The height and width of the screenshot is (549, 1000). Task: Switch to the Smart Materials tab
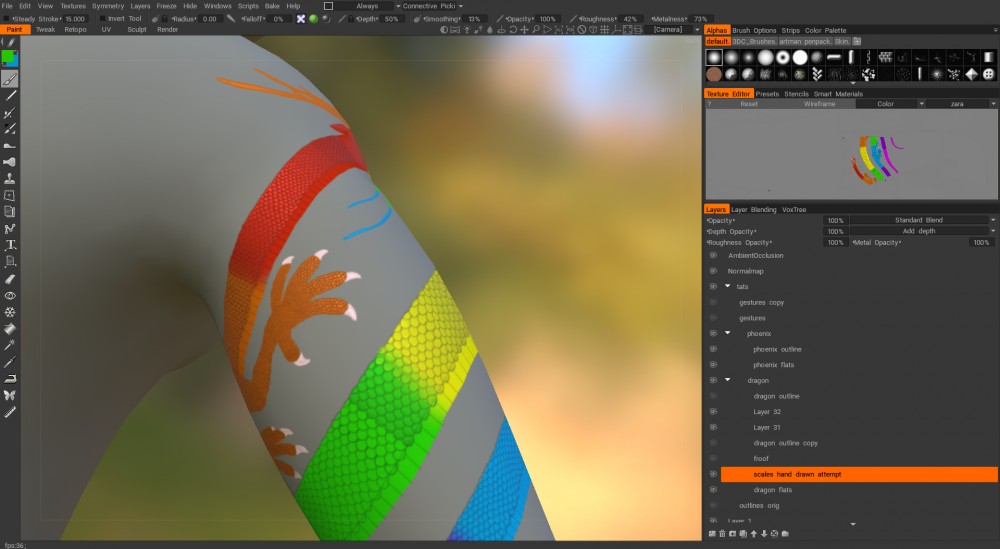coord(838,94)
